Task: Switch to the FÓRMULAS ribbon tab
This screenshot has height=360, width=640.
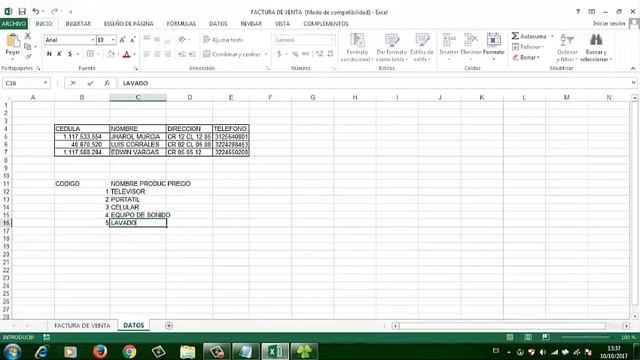Action: point(181,24)
